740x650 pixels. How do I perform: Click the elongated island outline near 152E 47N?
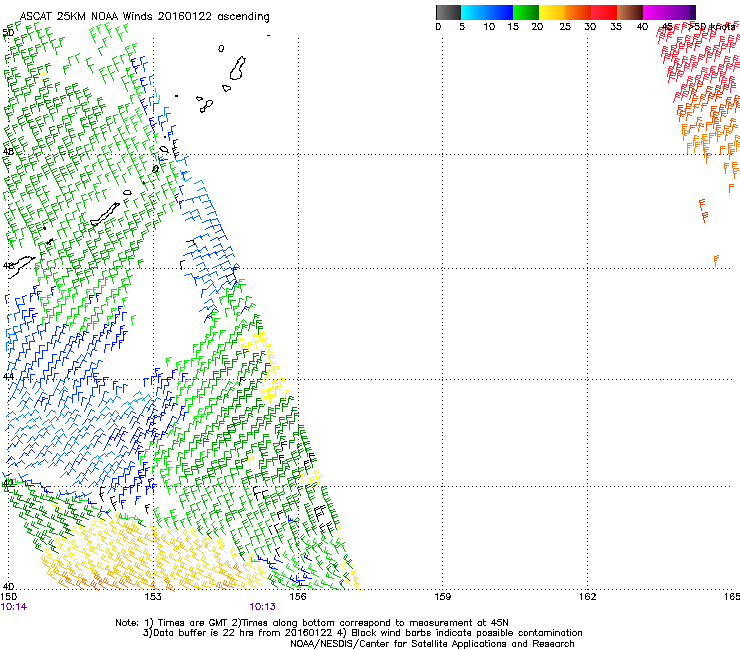coord(105,214)
